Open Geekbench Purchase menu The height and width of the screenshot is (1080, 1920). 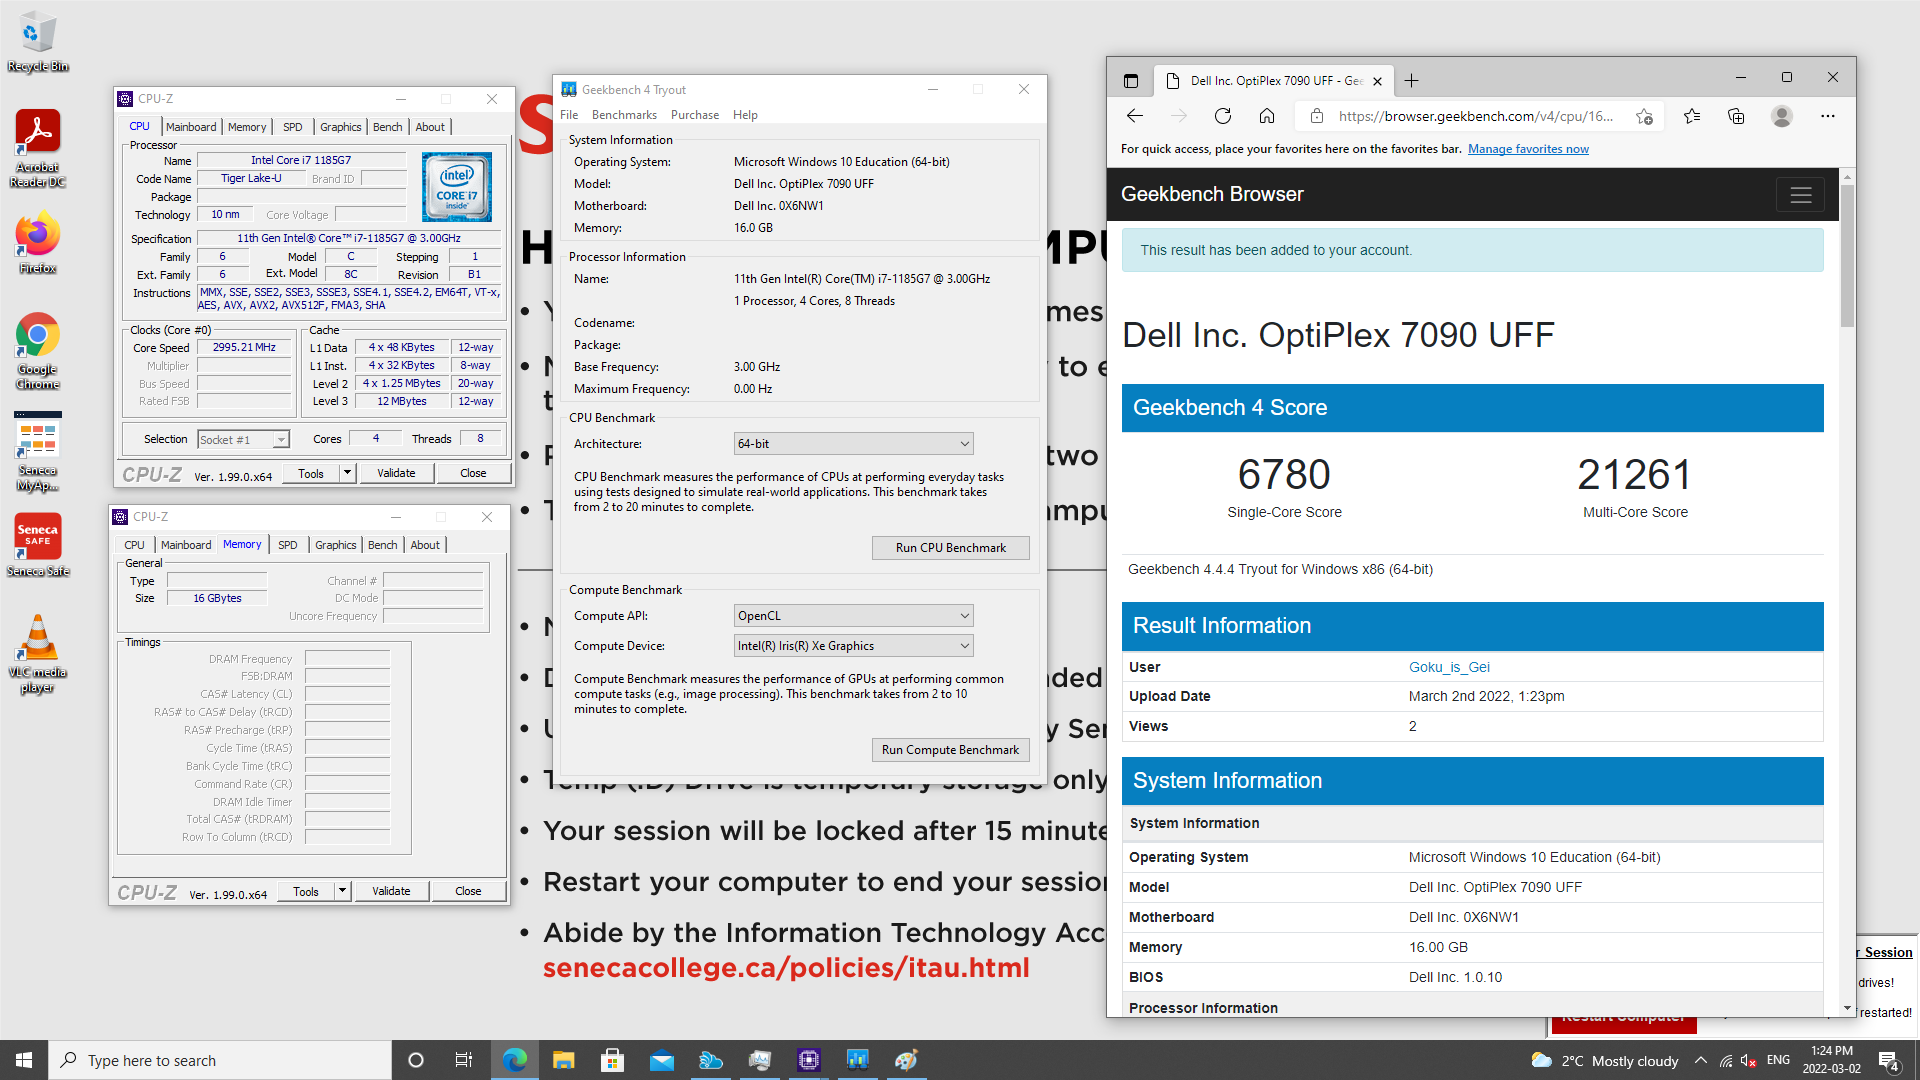coord(695,115)
